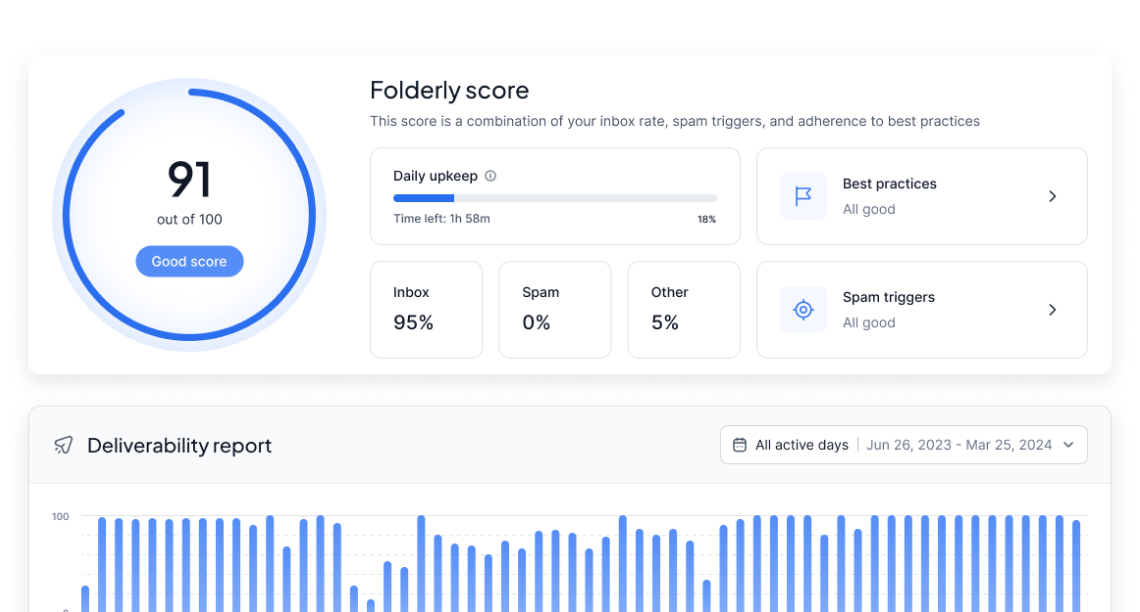
Task: Click the 91 score circular gauge
Action: point(189,181)
